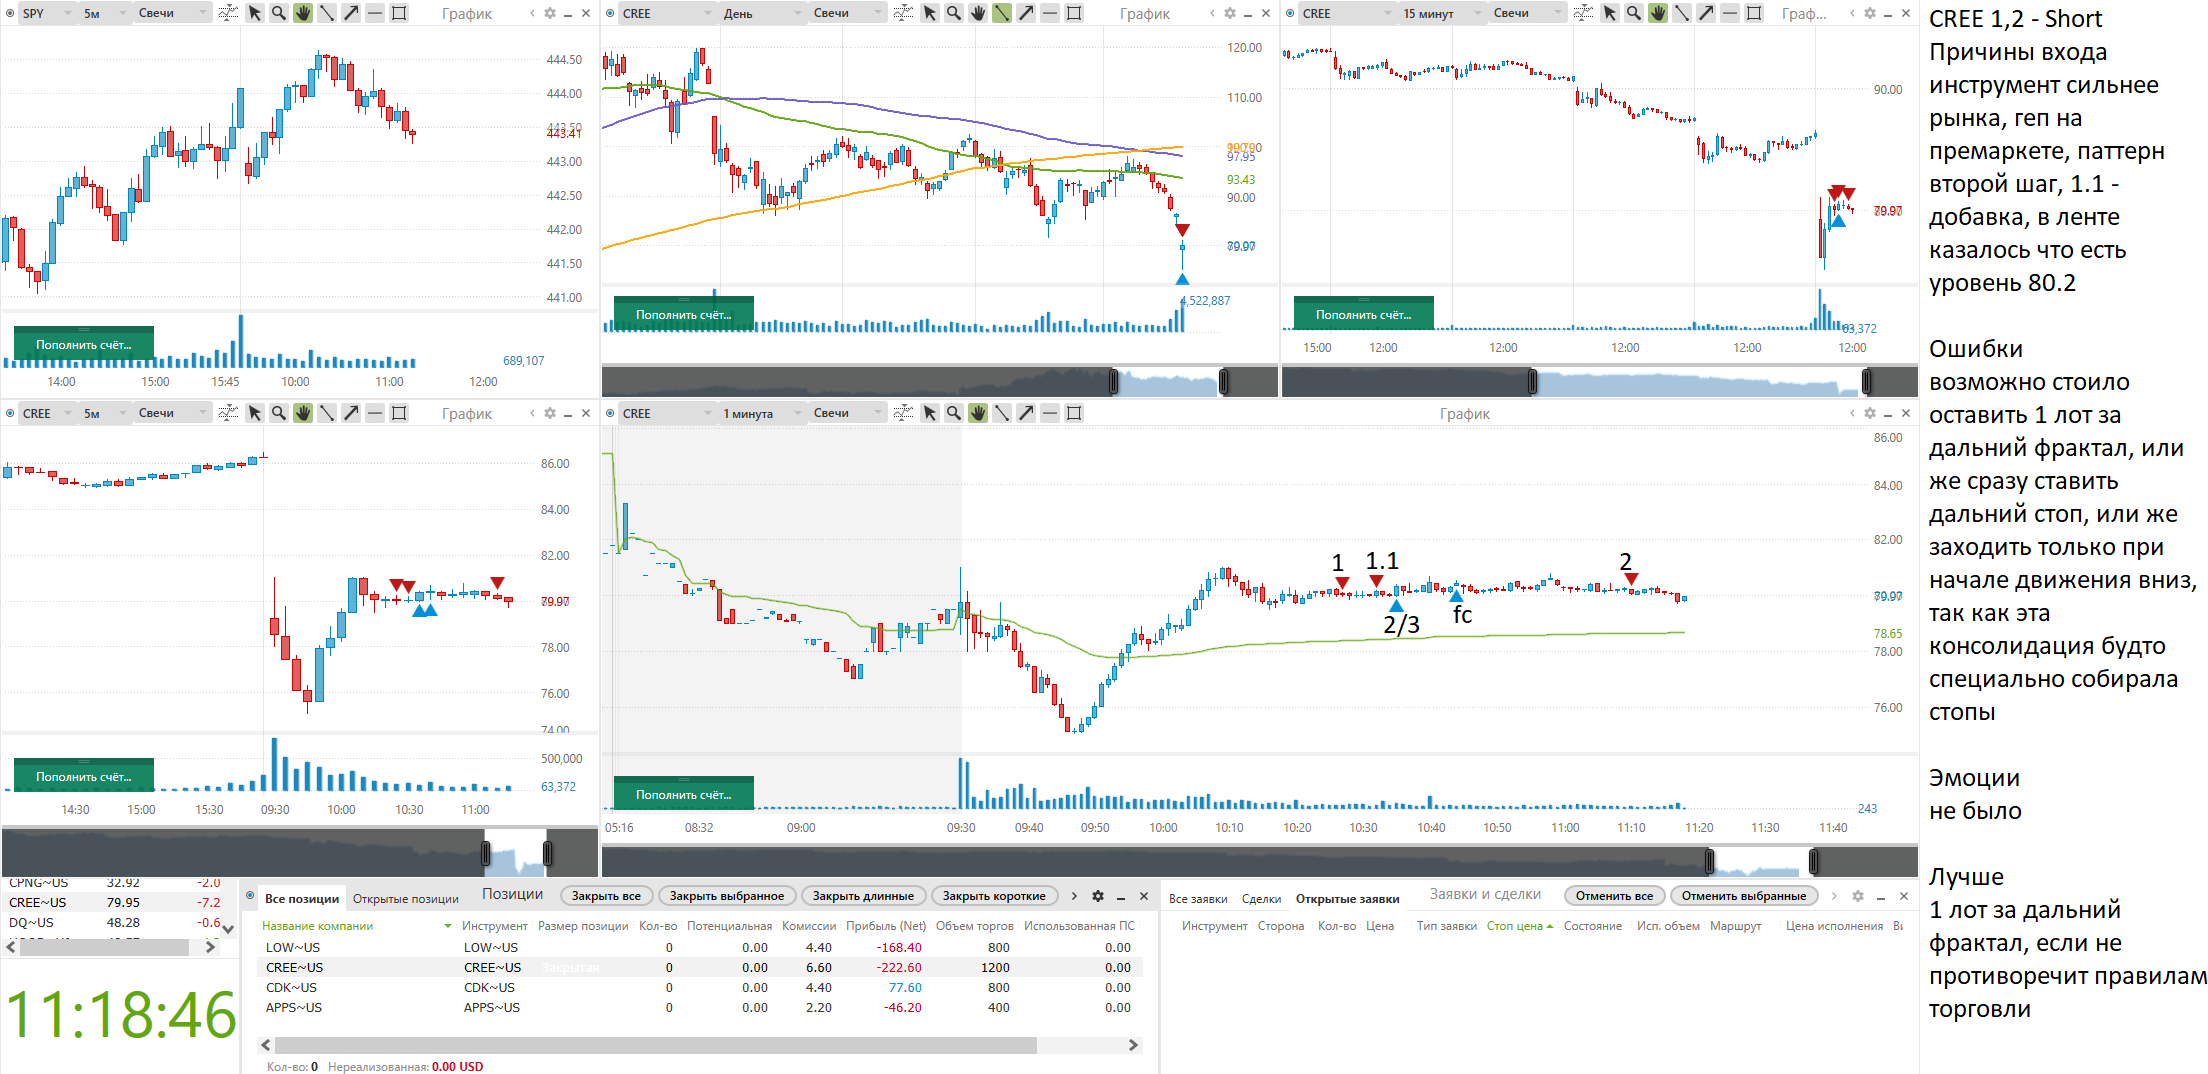Open indicators icon in CREE День chart

click(x=903, y=13)
